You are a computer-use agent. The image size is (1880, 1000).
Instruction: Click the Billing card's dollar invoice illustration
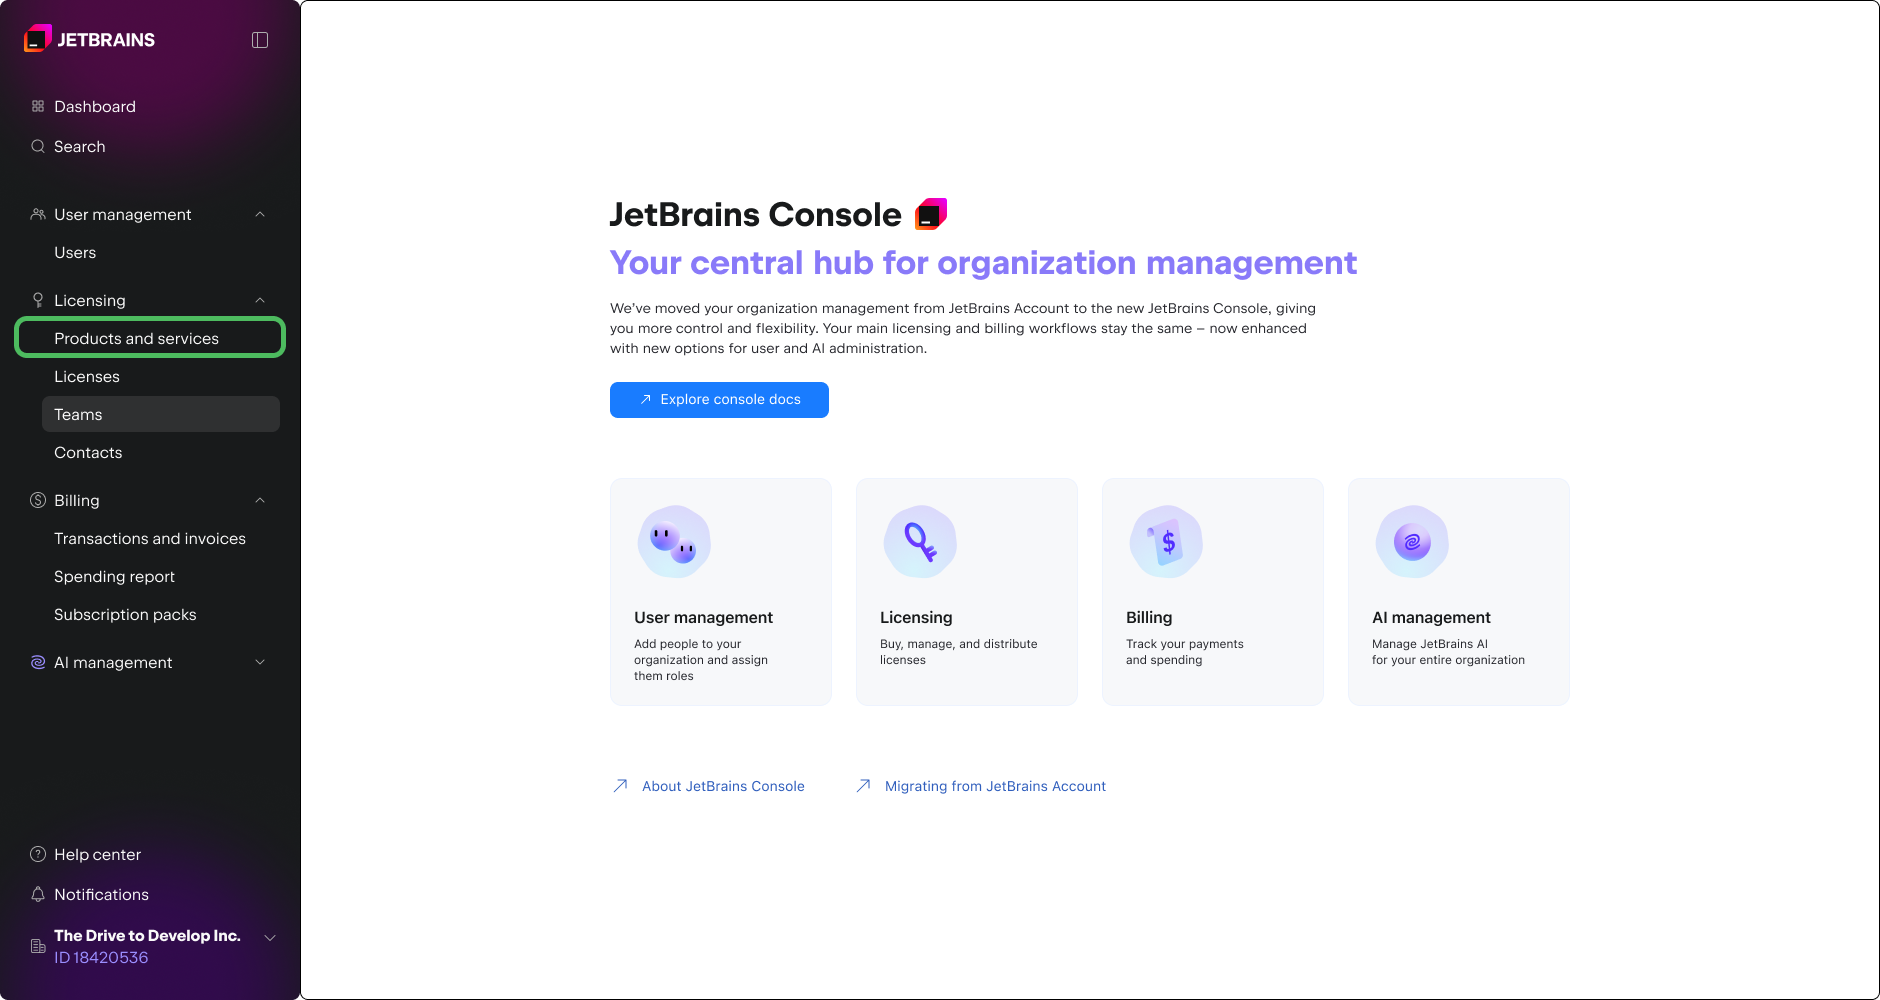1166,542
